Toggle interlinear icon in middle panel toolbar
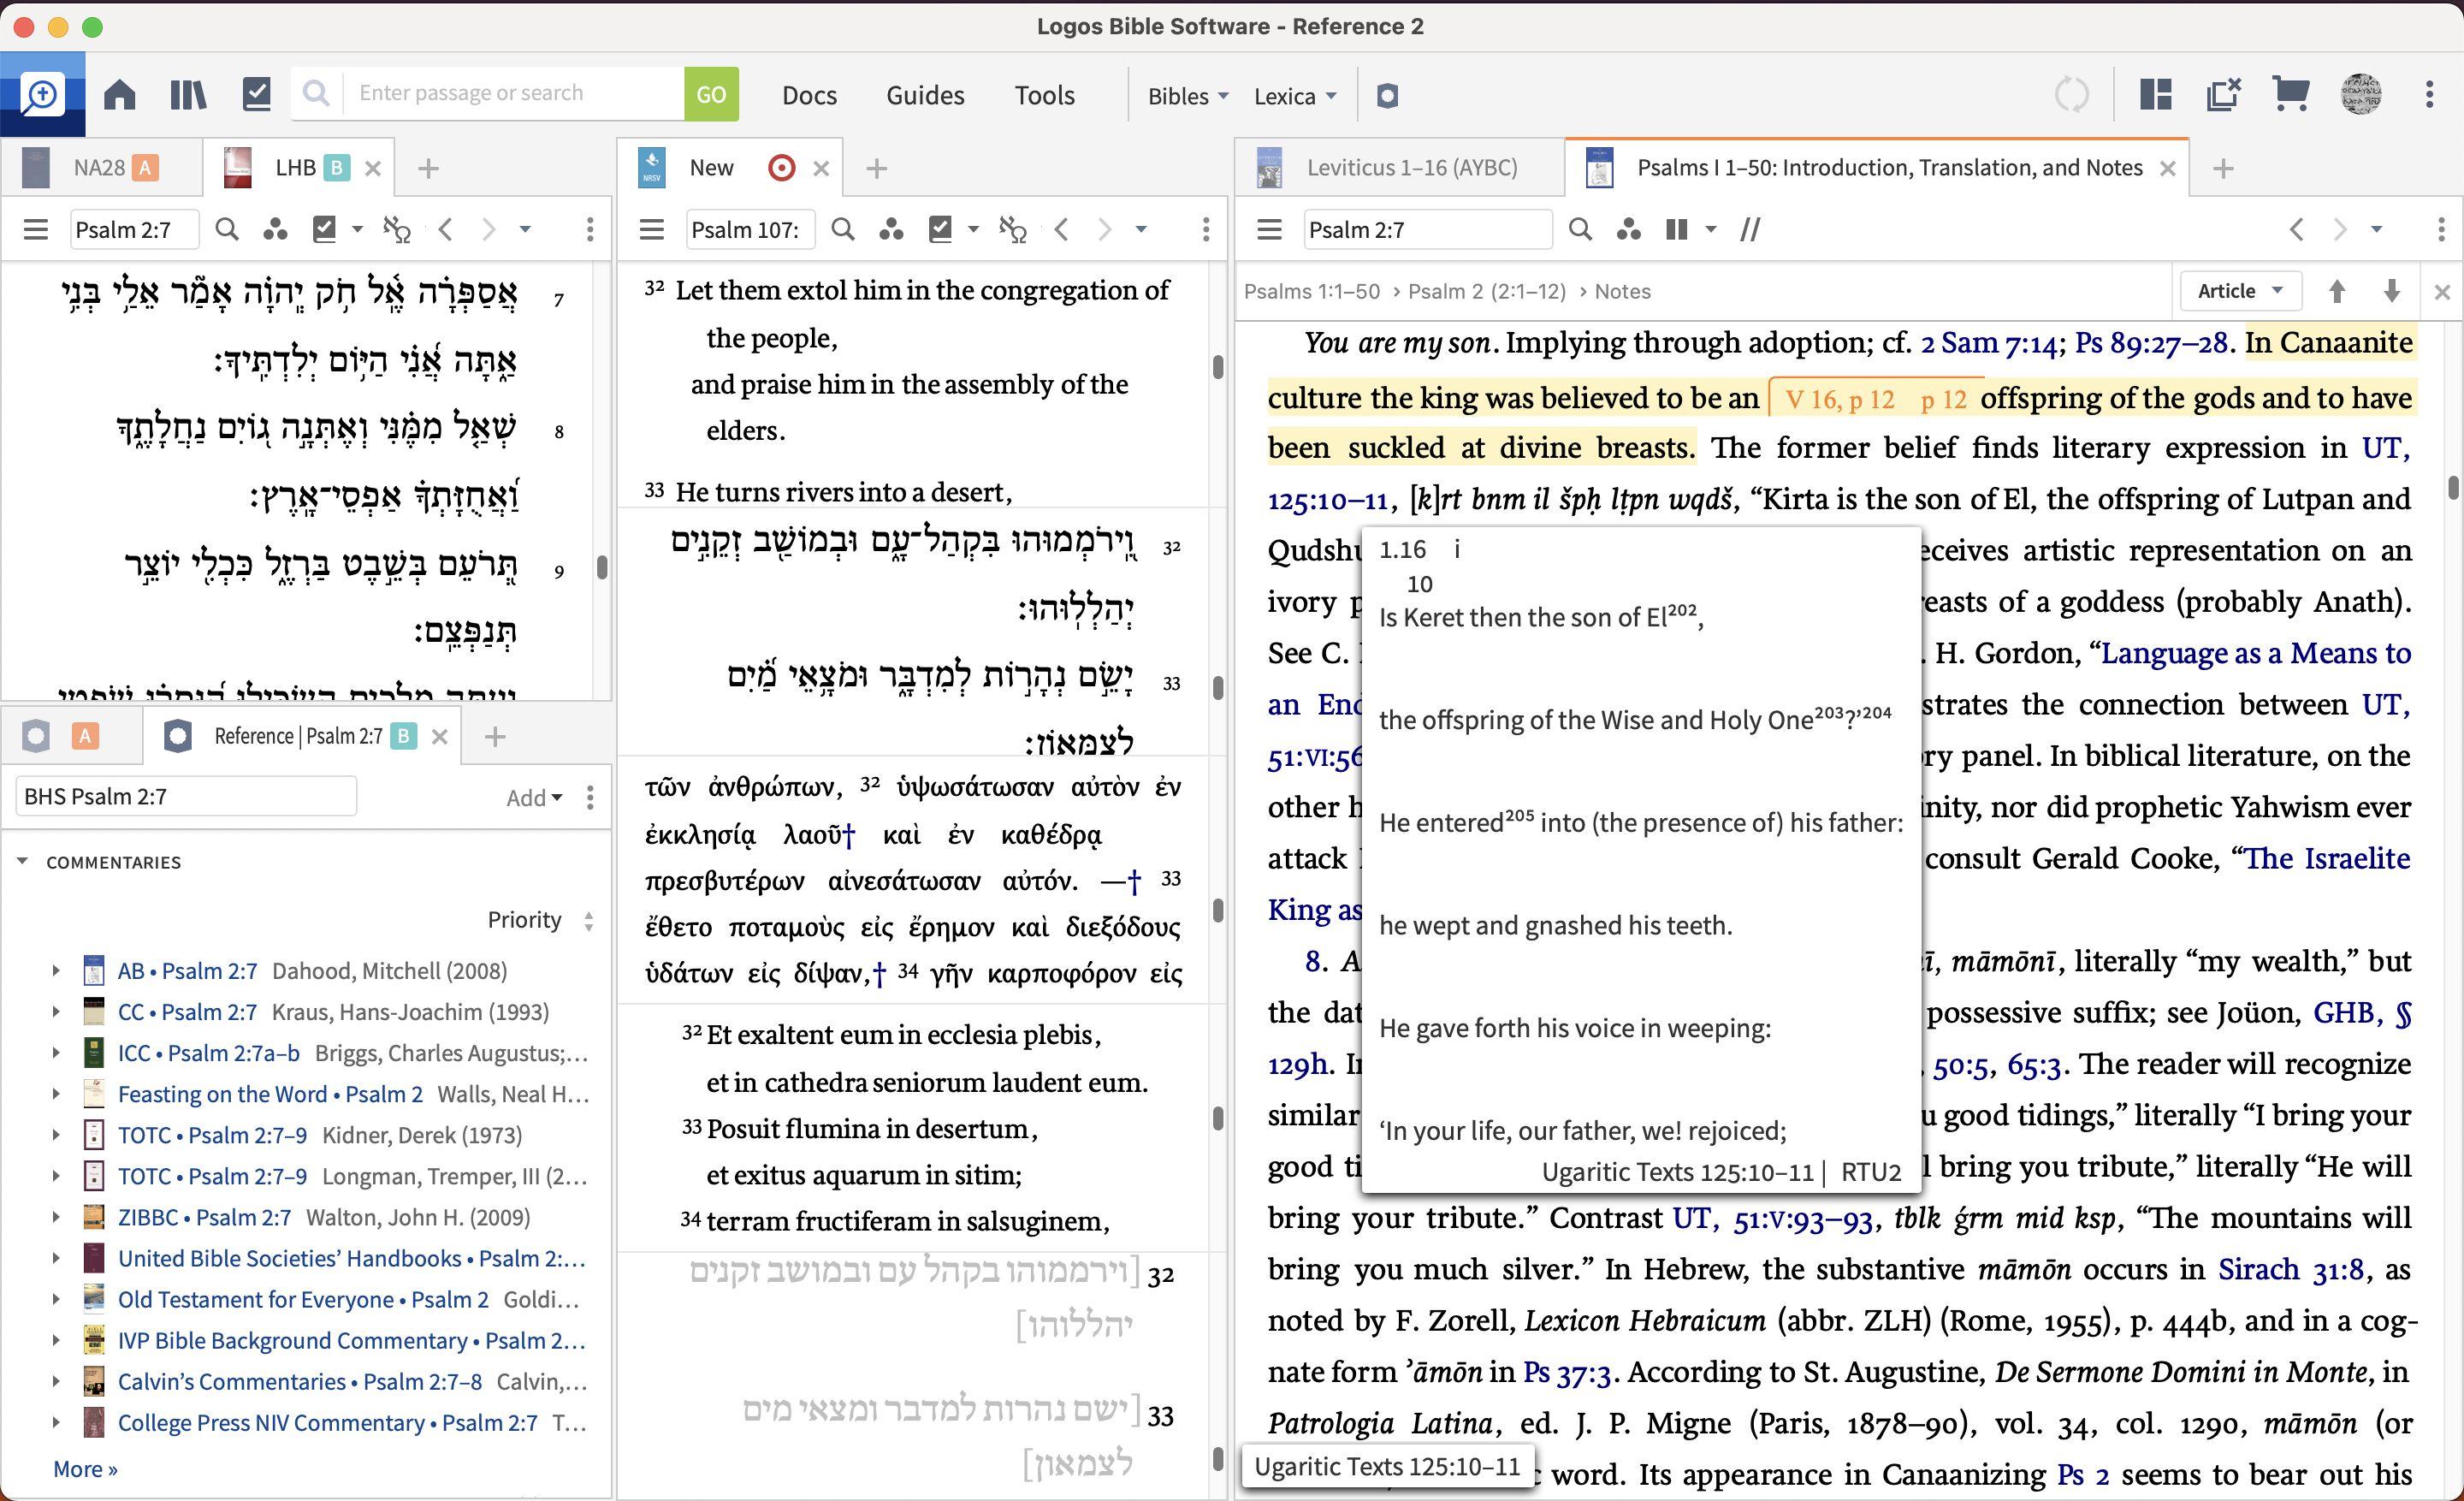The height and width of the screenshot is (1501, 2464). [1013, 230]
